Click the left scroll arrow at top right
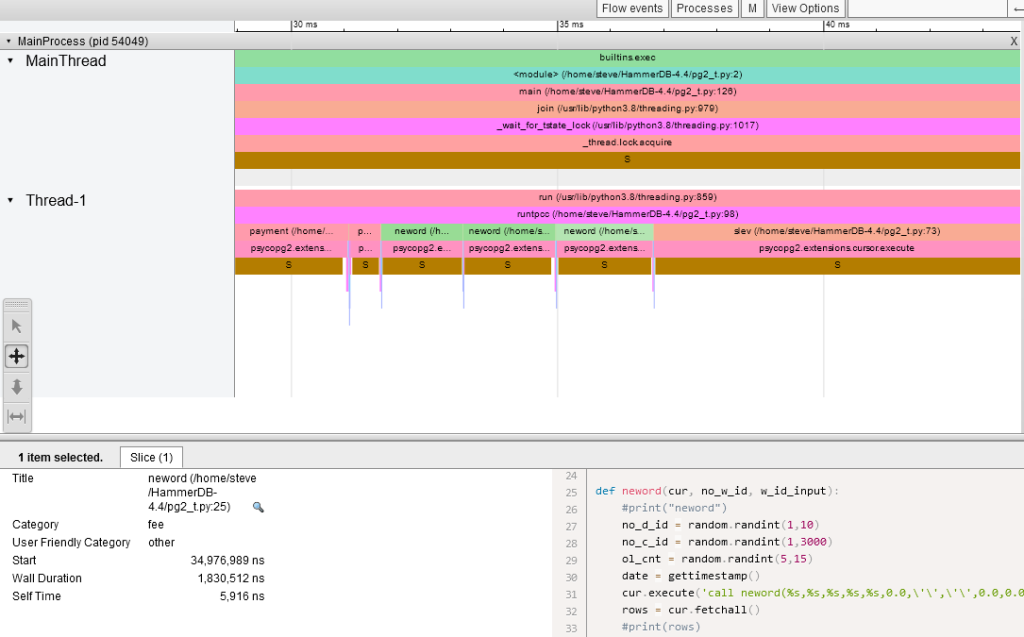The image size is (1024, 637). pos(1016,9)
